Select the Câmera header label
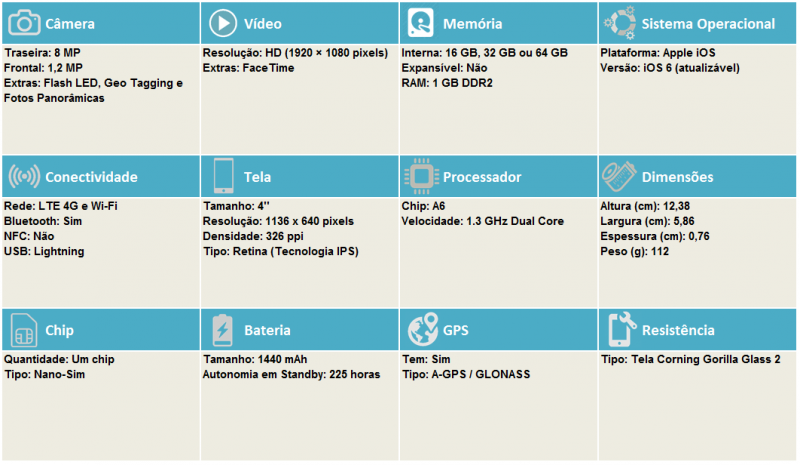Viewport: 800px width, 465px height. [70, 24]
